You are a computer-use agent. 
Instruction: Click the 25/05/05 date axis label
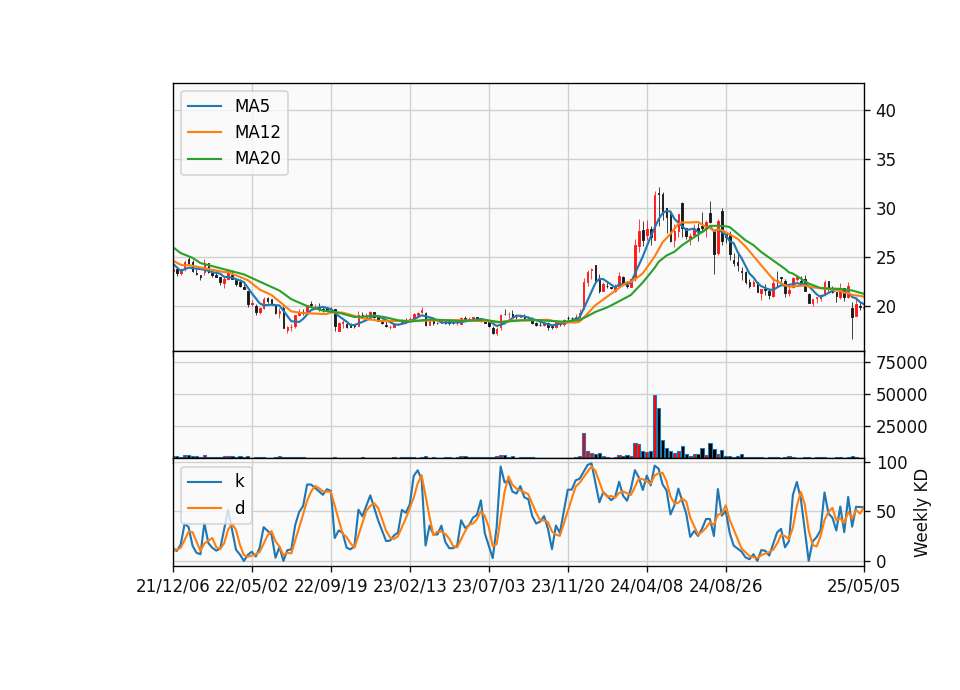(864, 586)
